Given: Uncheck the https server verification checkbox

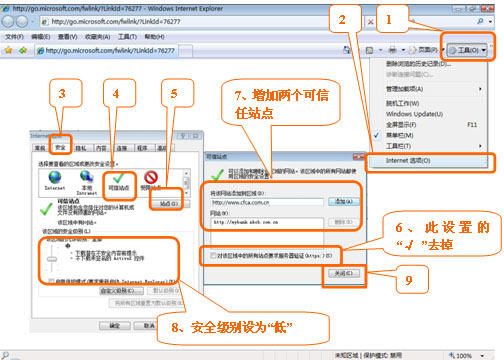Looking at the screenshot, I should point(213,256).
